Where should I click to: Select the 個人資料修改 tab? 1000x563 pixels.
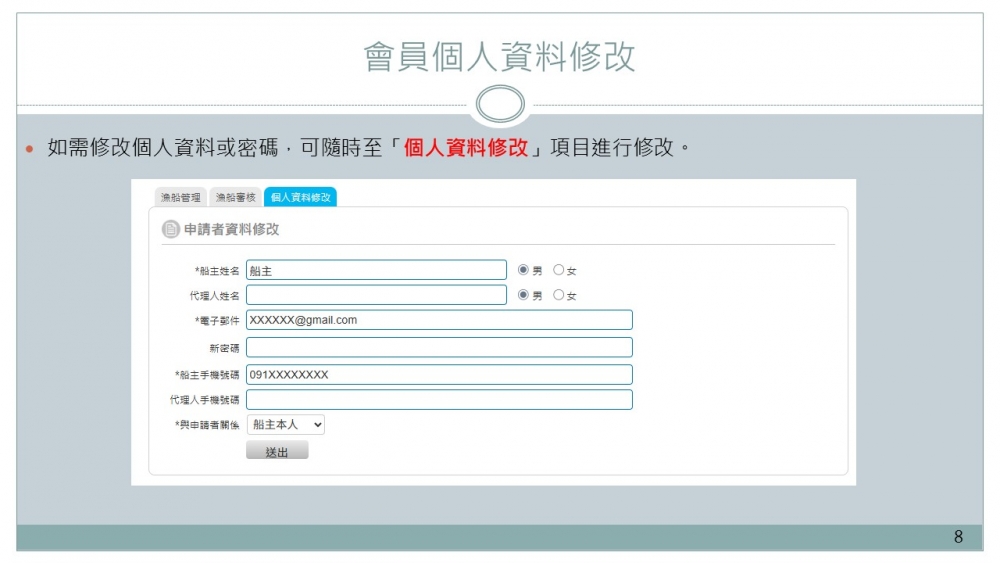pos(300,198)
